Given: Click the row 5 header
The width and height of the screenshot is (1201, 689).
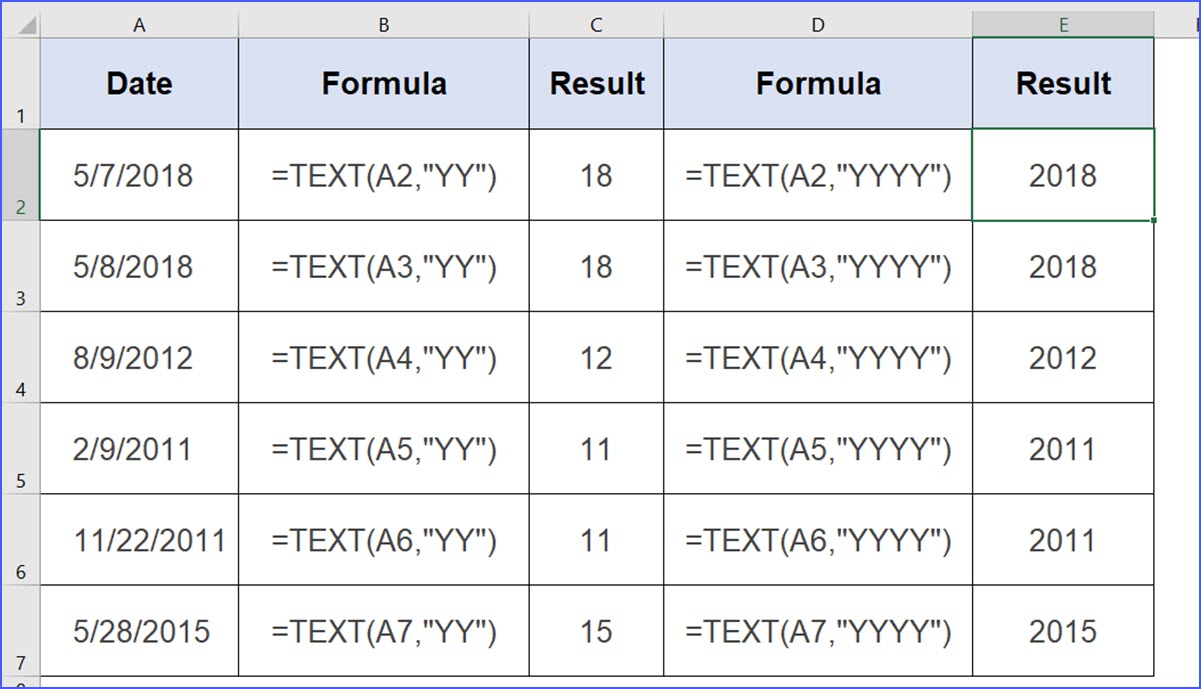Looking at the screenshot, I should pos(20,449).
